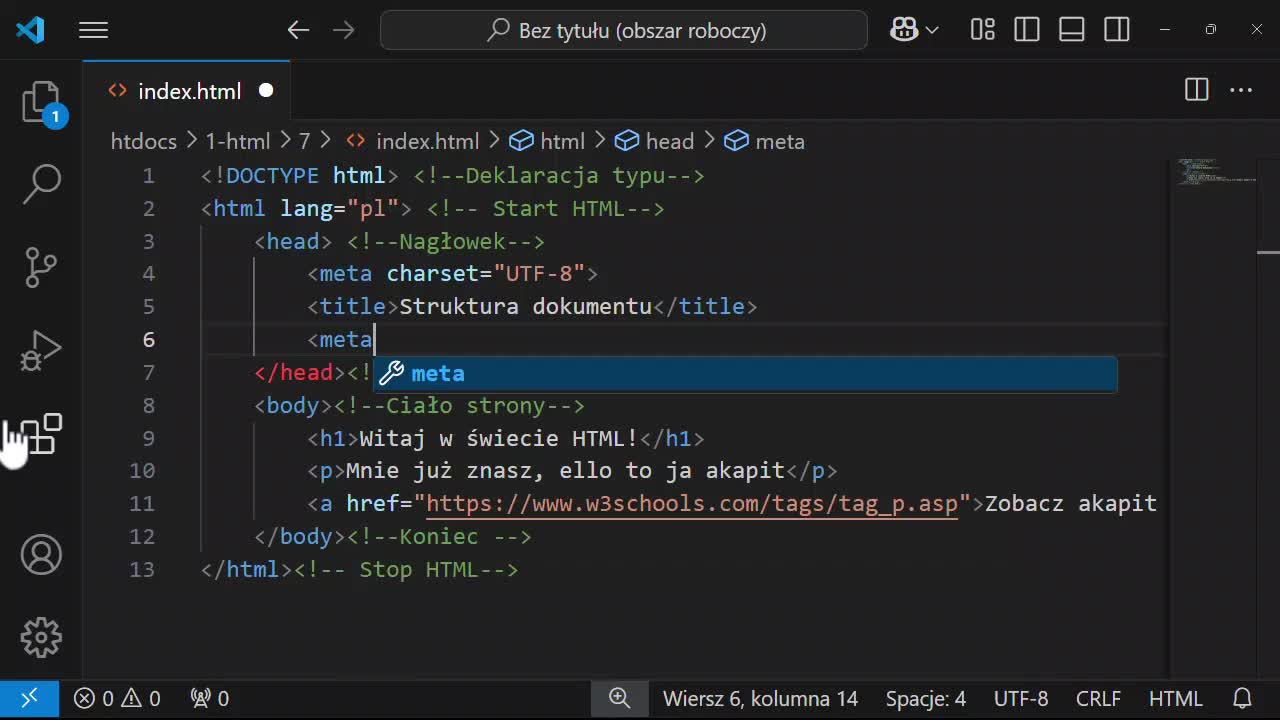Screen dimensions: 1280x720
Task: Open Copilot chat icon in title bar
Action: tap(904, 30)
